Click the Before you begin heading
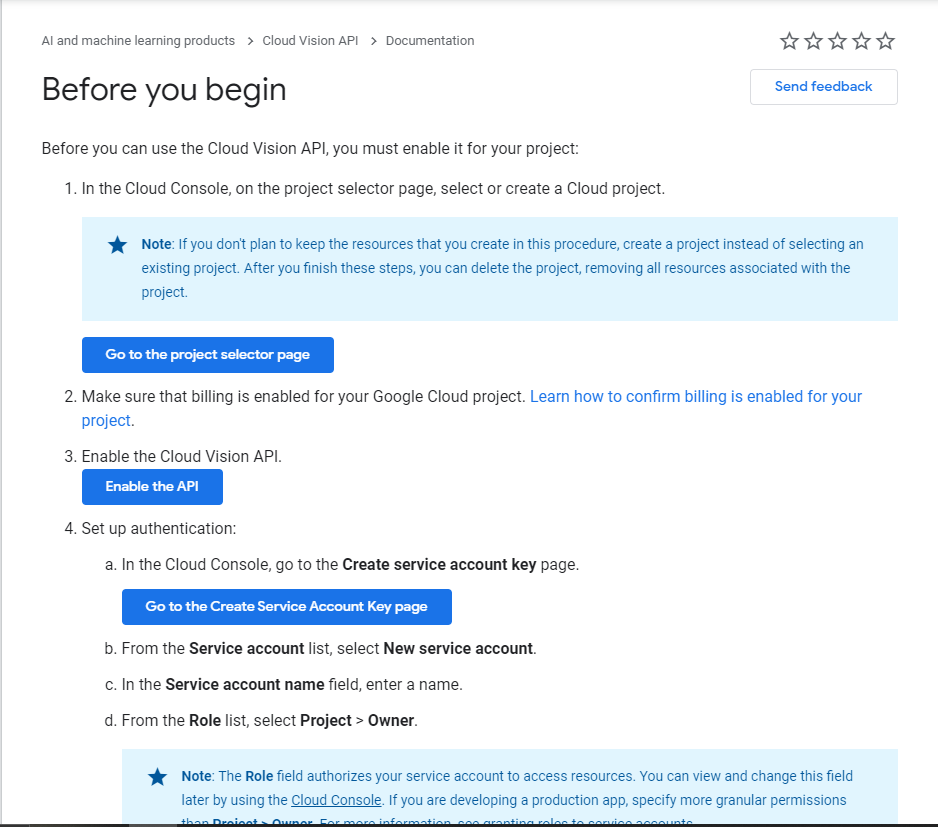Image resolution: width=938 pixels, height=827 pixels. click(164, 90)
